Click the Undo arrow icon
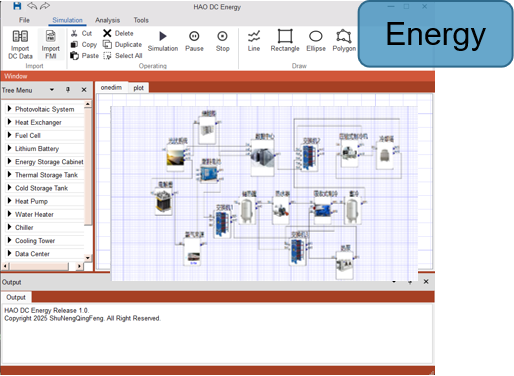This screenshot has width=514, height=376. pyautogui.click(x=32, y=6)
